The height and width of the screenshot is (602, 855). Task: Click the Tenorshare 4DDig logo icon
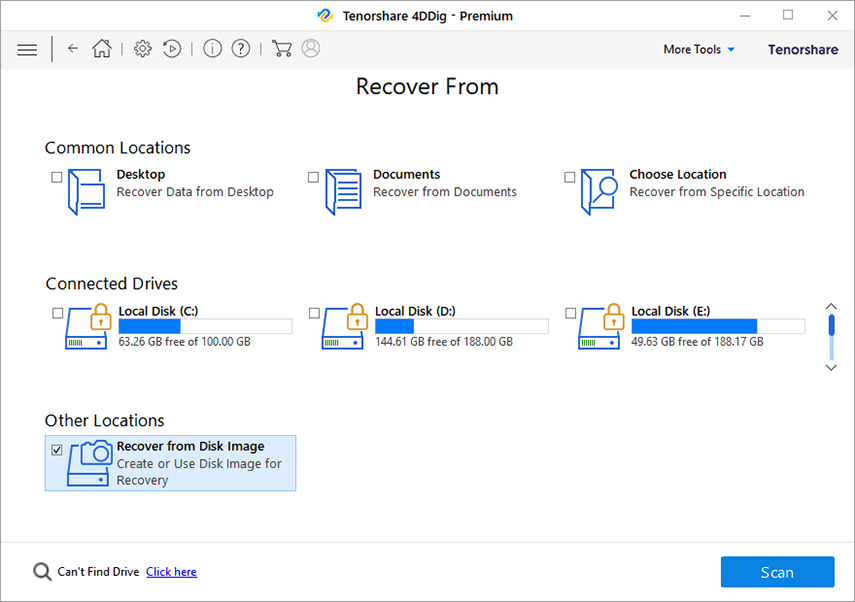click(325, 15)
